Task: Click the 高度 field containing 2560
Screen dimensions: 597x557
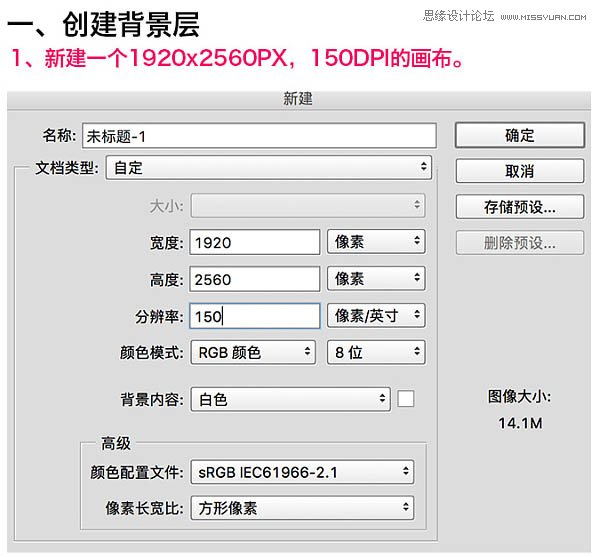Action: pyautogui.click(x=254, y=279)
